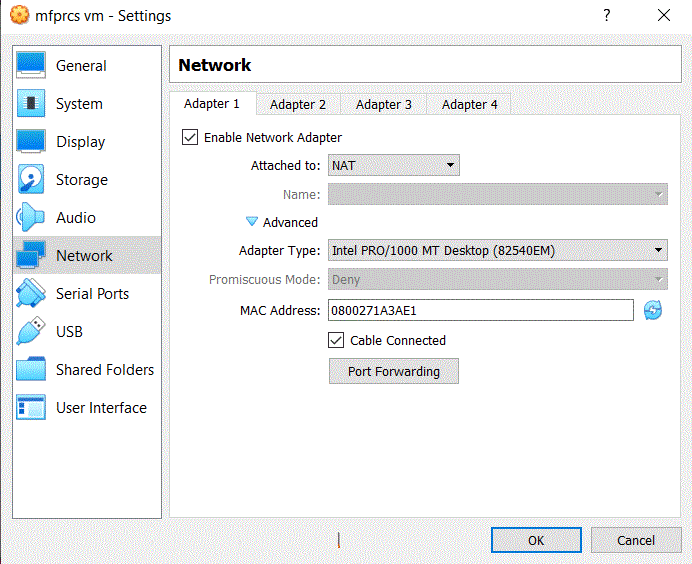Viewport: 692px width, 564px height.
Task: Click the Advanced label text
Action: click(x=290, y=222)
